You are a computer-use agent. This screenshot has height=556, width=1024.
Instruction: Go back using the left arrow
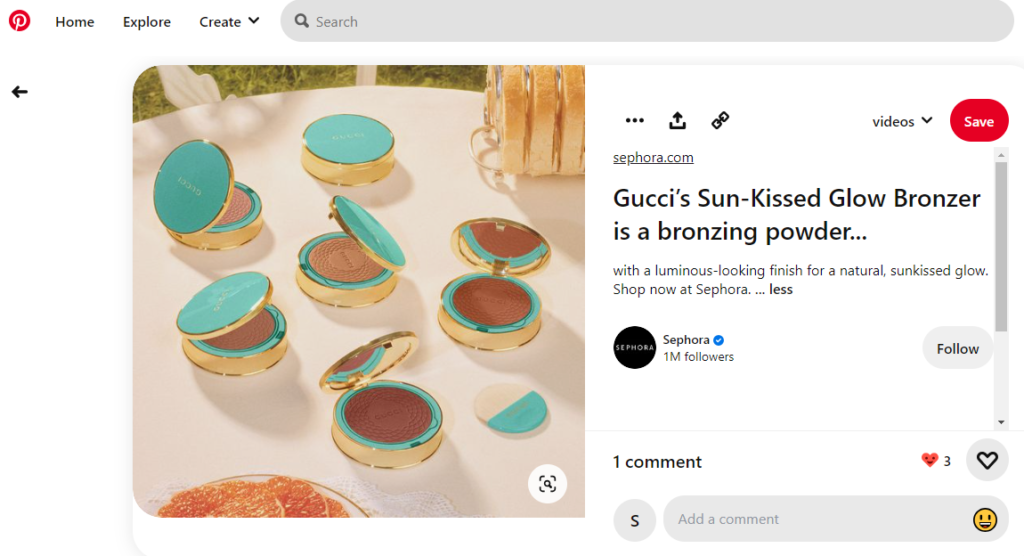pos(19,92)
